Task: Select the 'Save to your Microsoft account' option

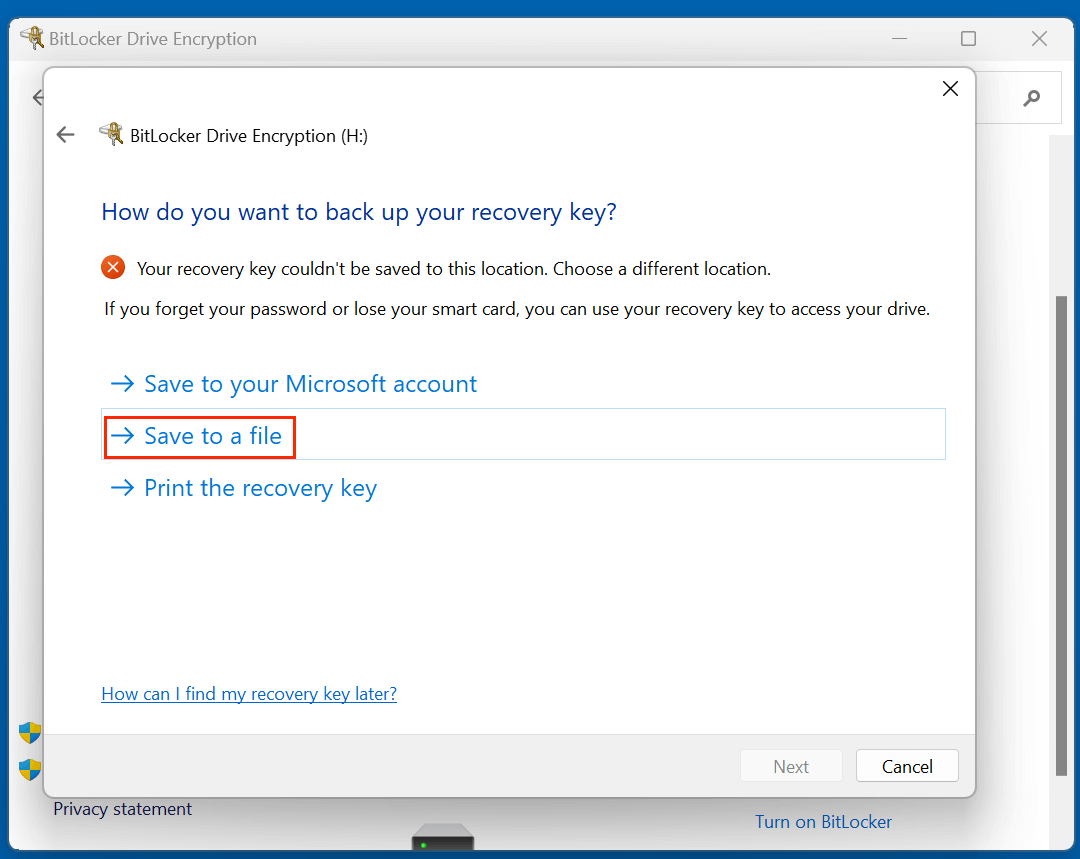Action: (310, 383)
